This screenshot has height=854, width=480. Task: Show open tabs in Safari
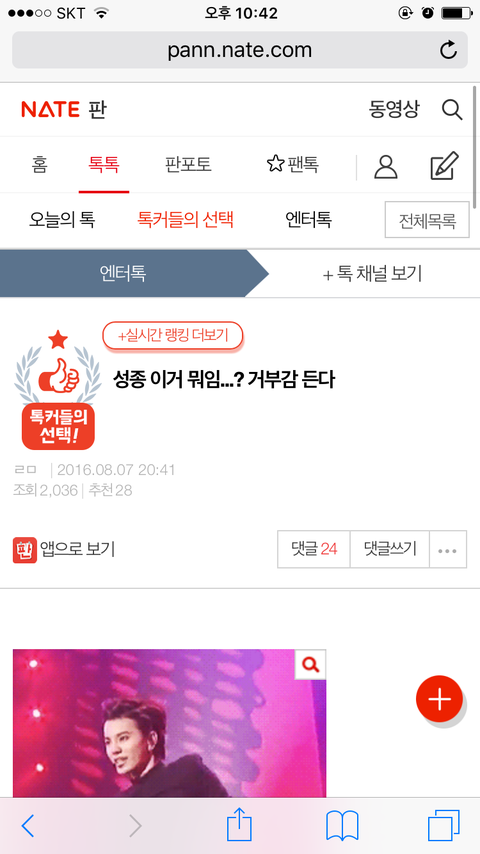click(x=443, y=826)
